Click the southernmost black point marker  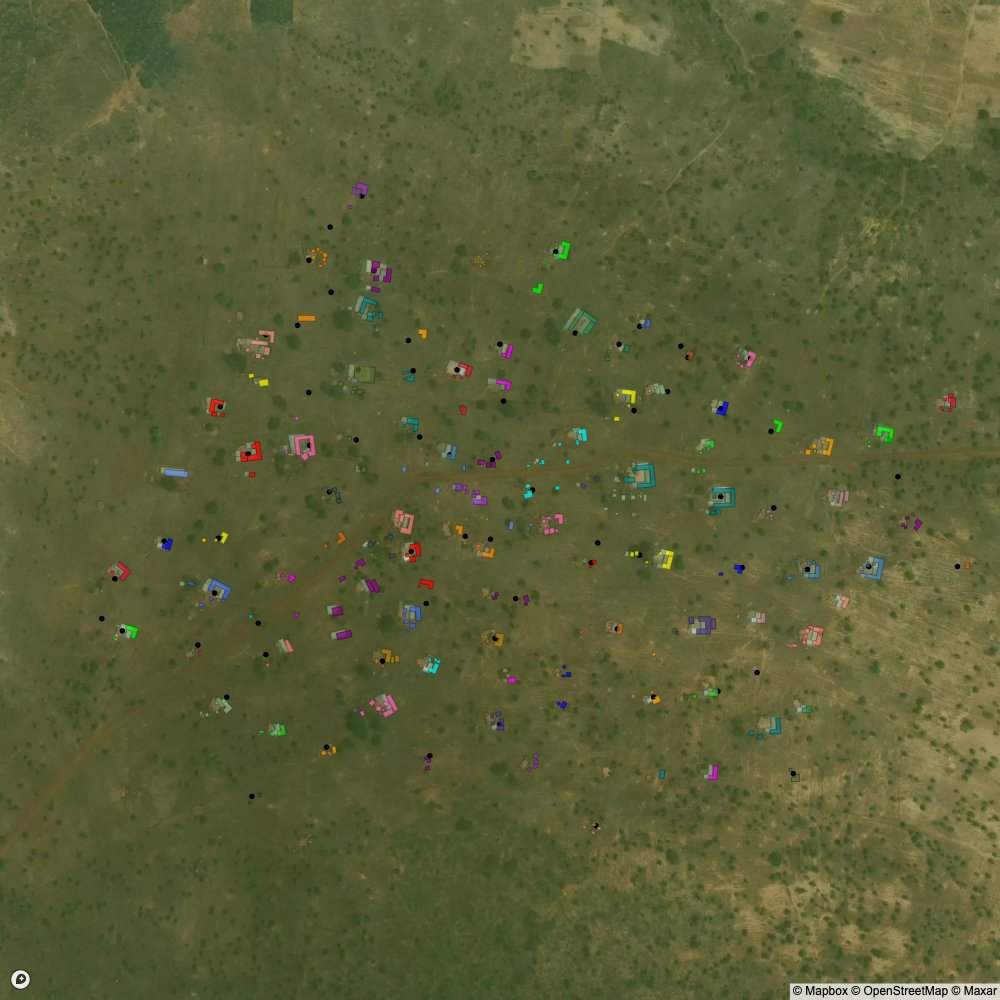tap(596, 826)
